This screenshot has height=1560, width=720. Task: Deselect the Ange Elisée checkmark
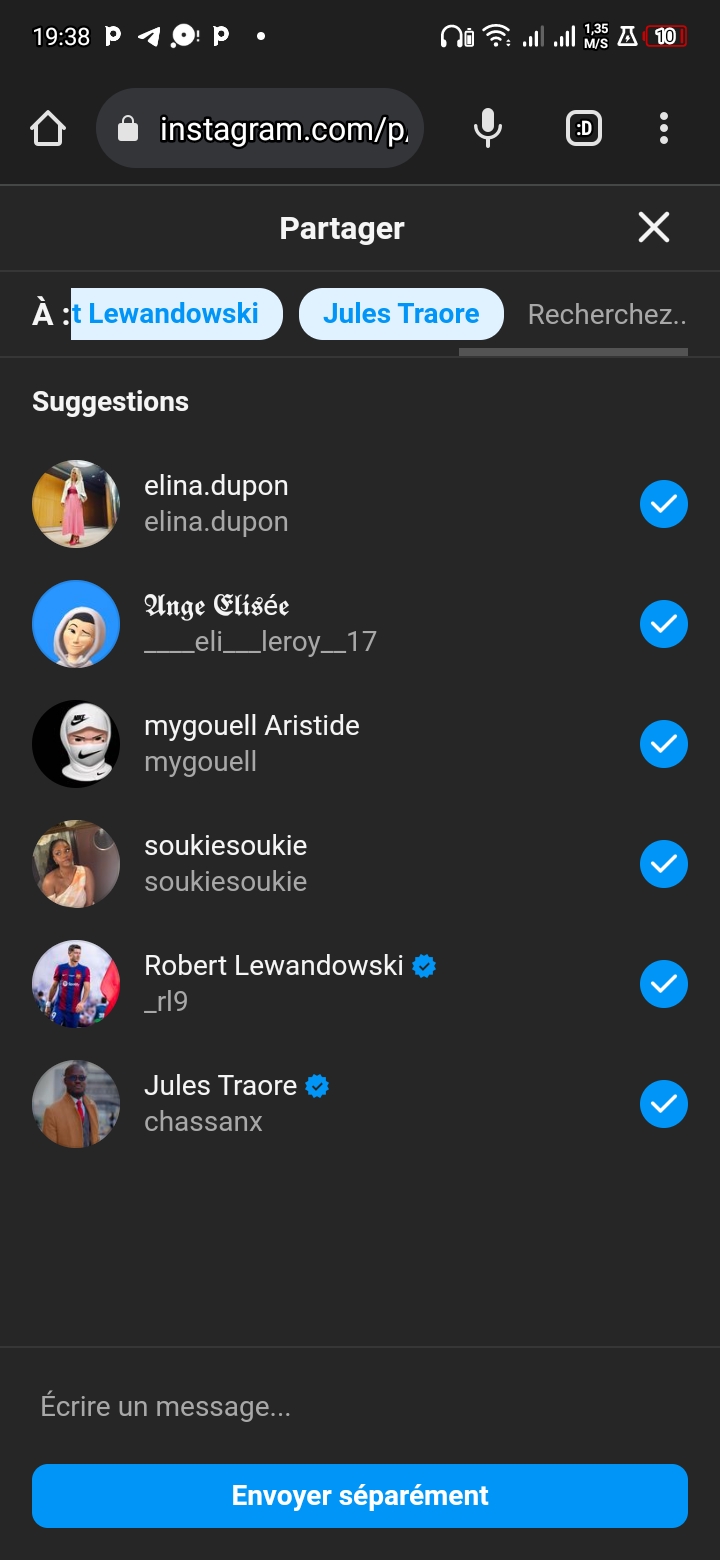tap(664, 624)
